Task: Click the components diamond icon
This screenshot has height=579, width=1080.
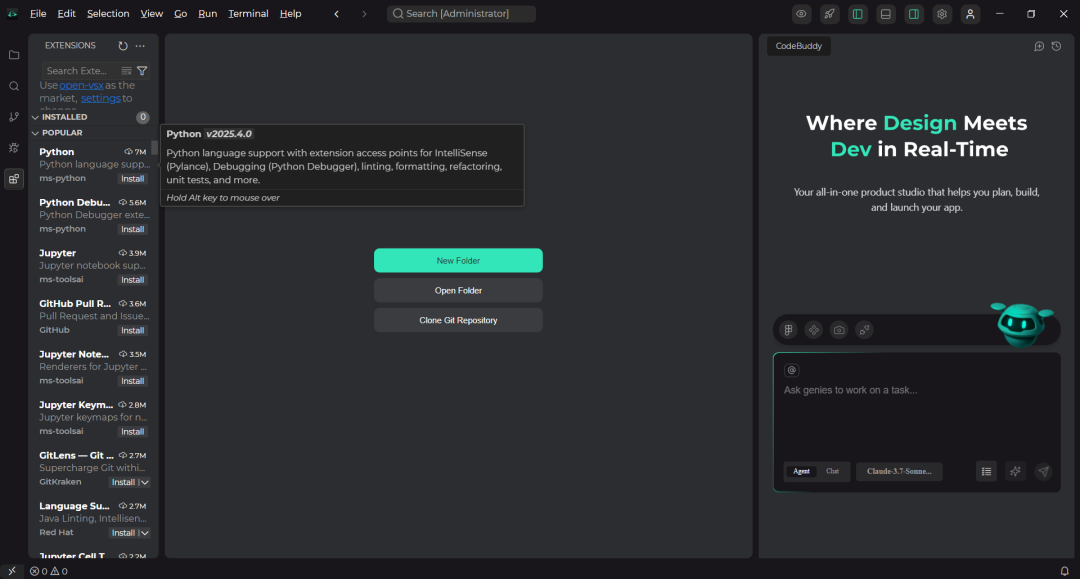Action: [813, 330]
